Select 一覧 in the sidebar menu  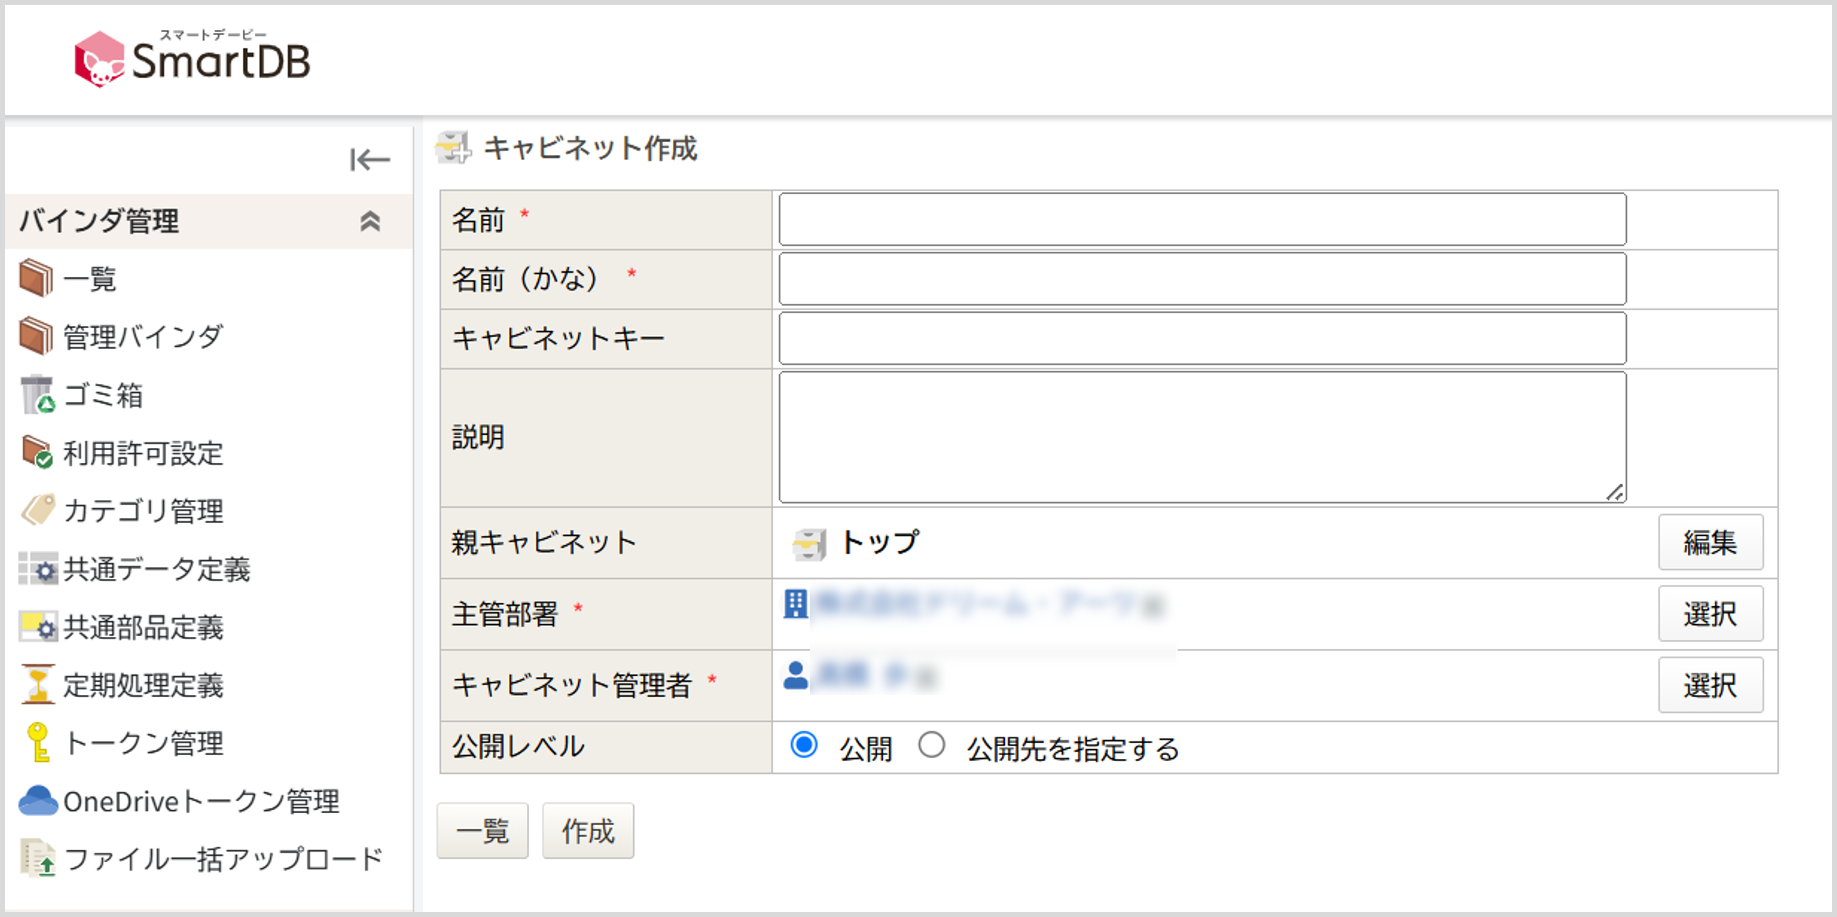[90, 279]
